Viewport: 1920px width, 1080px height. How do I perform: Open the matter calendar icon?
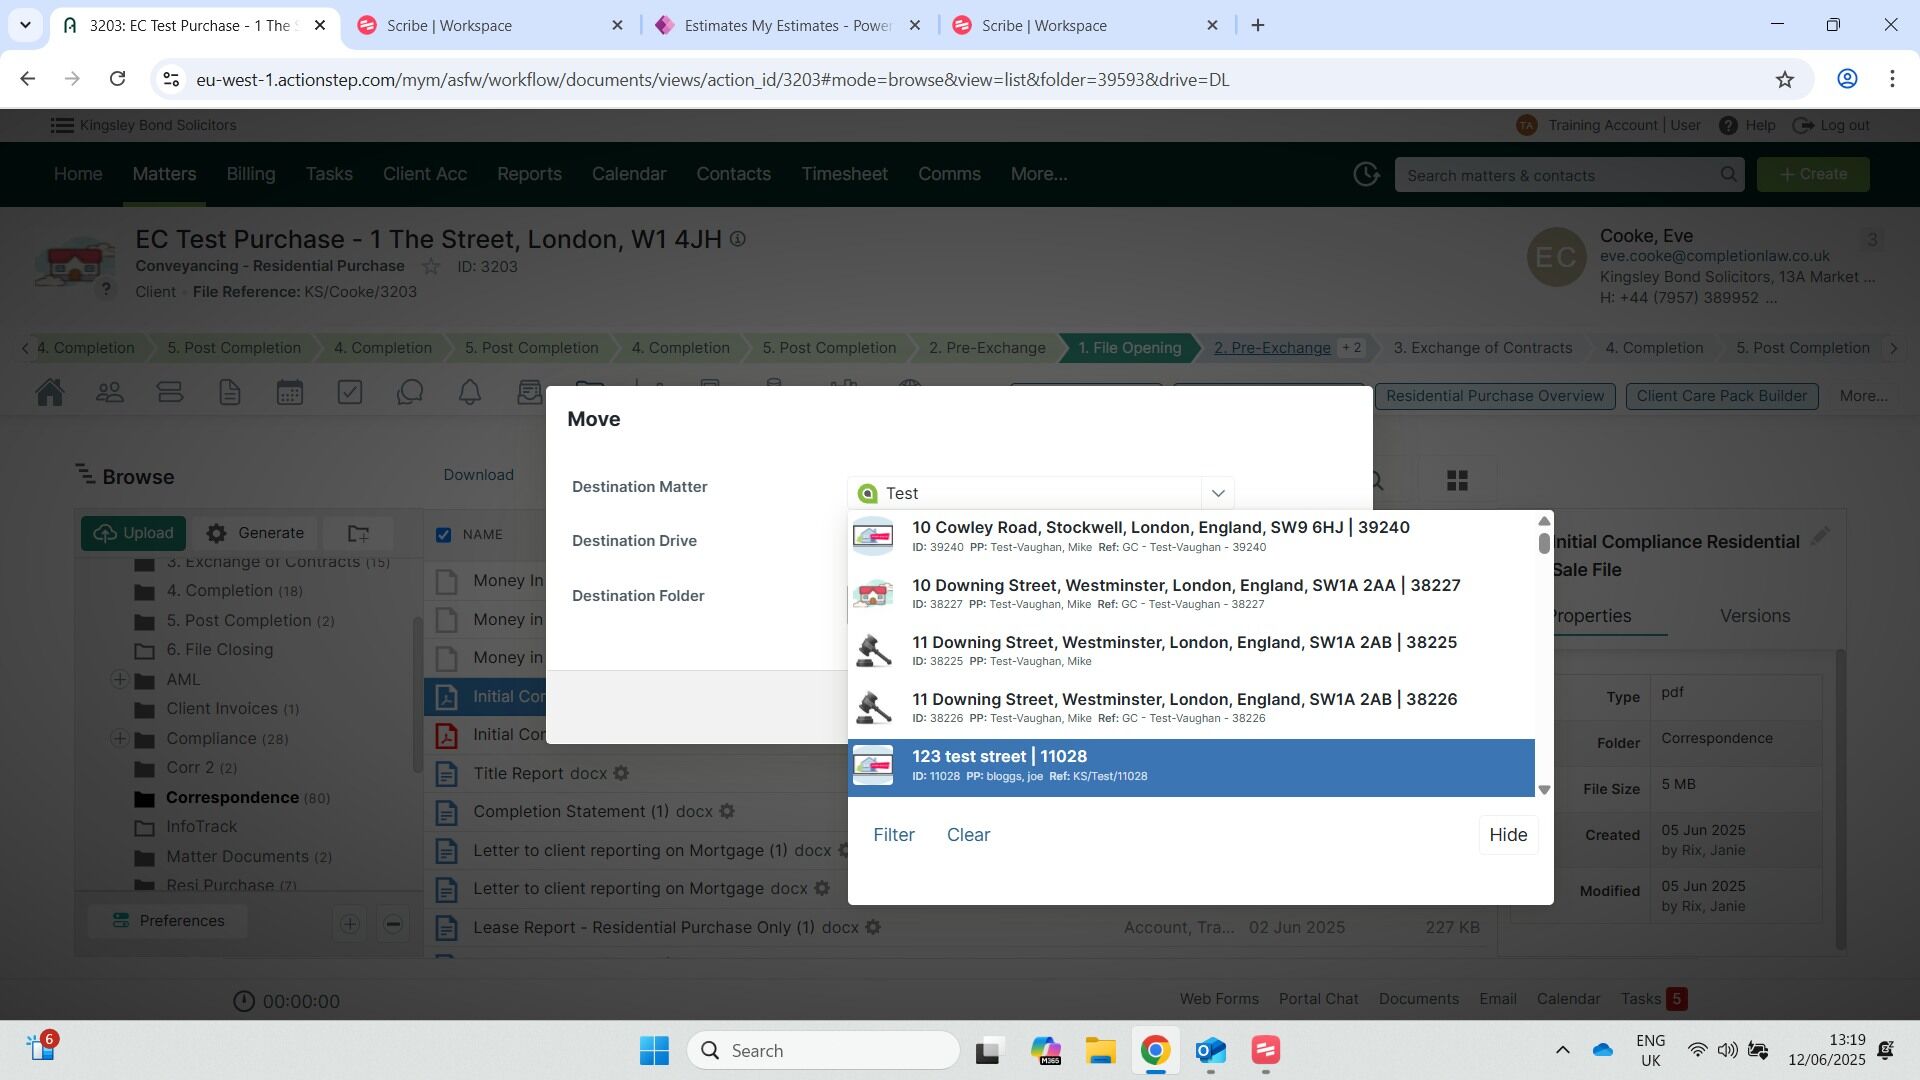tap(290, 392)
